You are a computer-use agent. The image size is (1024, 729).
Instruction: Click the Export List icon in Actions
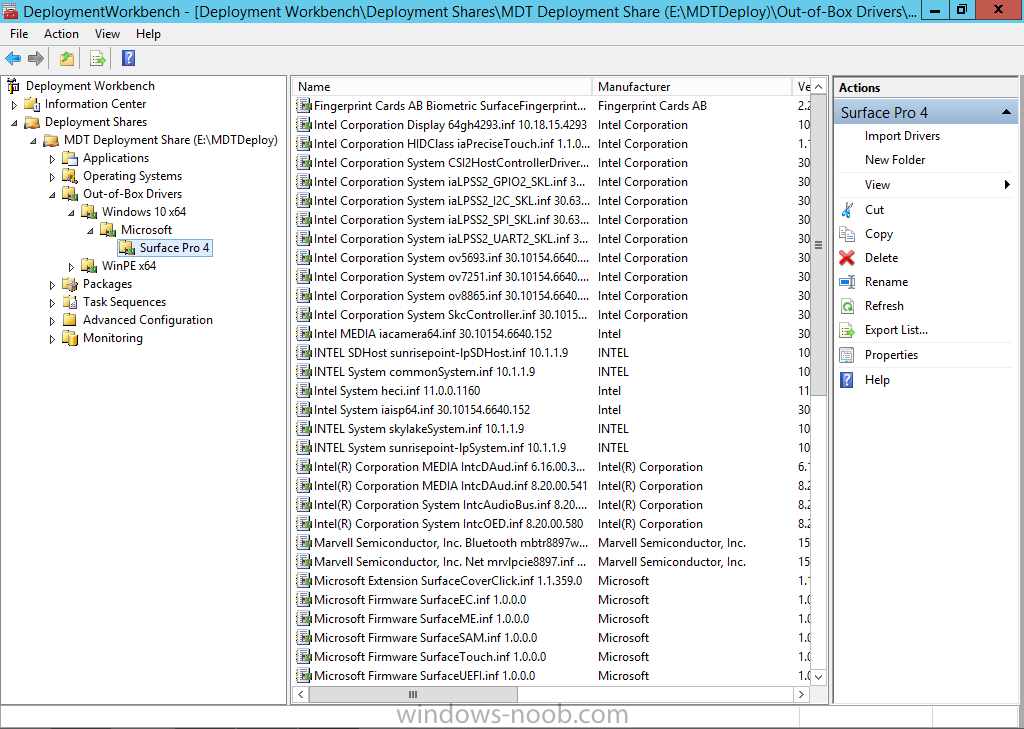(x=847, y=330)
